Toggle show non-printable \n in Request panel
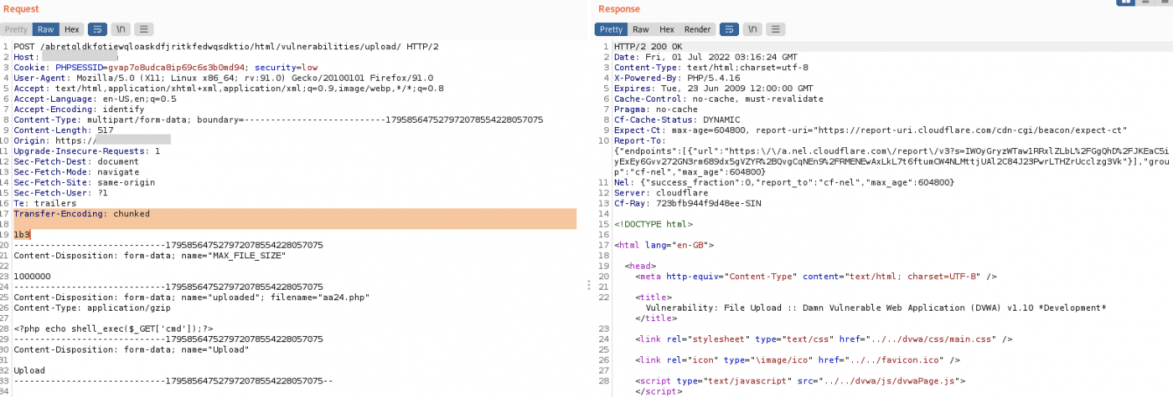This screenshot has height=397, width=1173. (x=120, y=30)
